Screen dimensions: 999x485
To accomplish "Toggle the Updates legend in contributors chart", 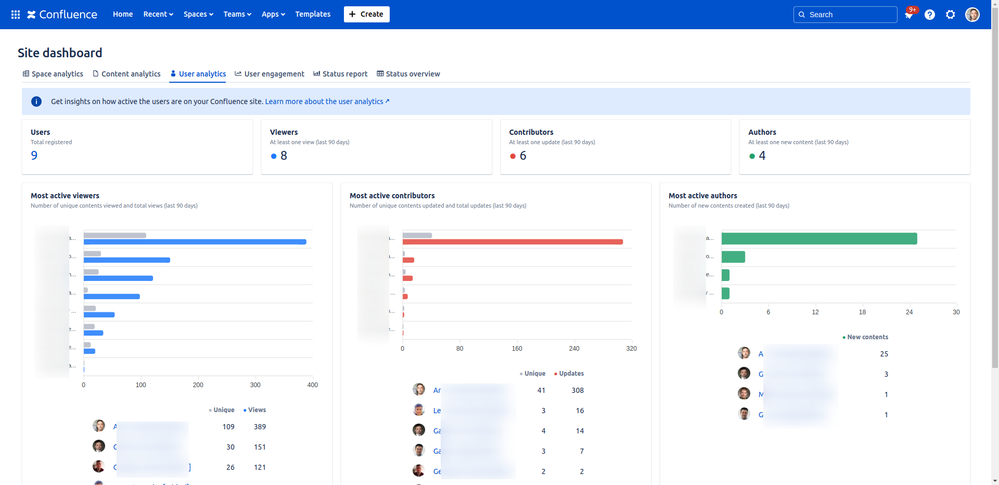I will (569, 373).
